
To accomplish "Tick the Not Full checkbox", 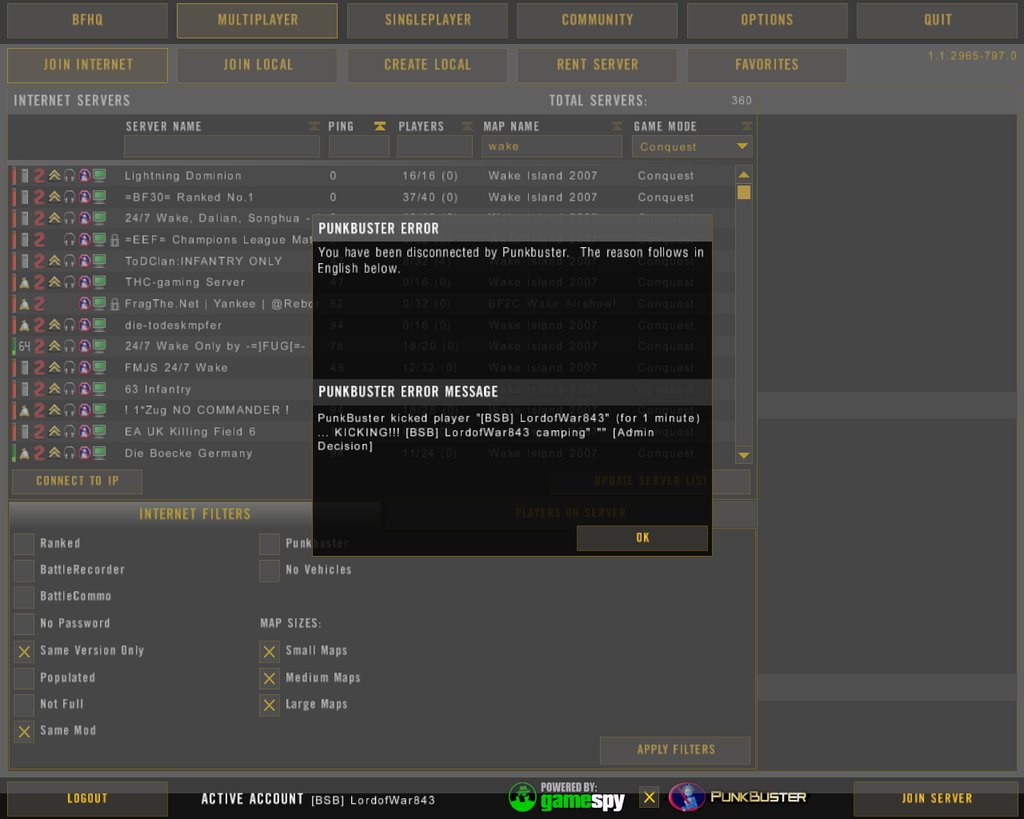I will click(24, 705).
